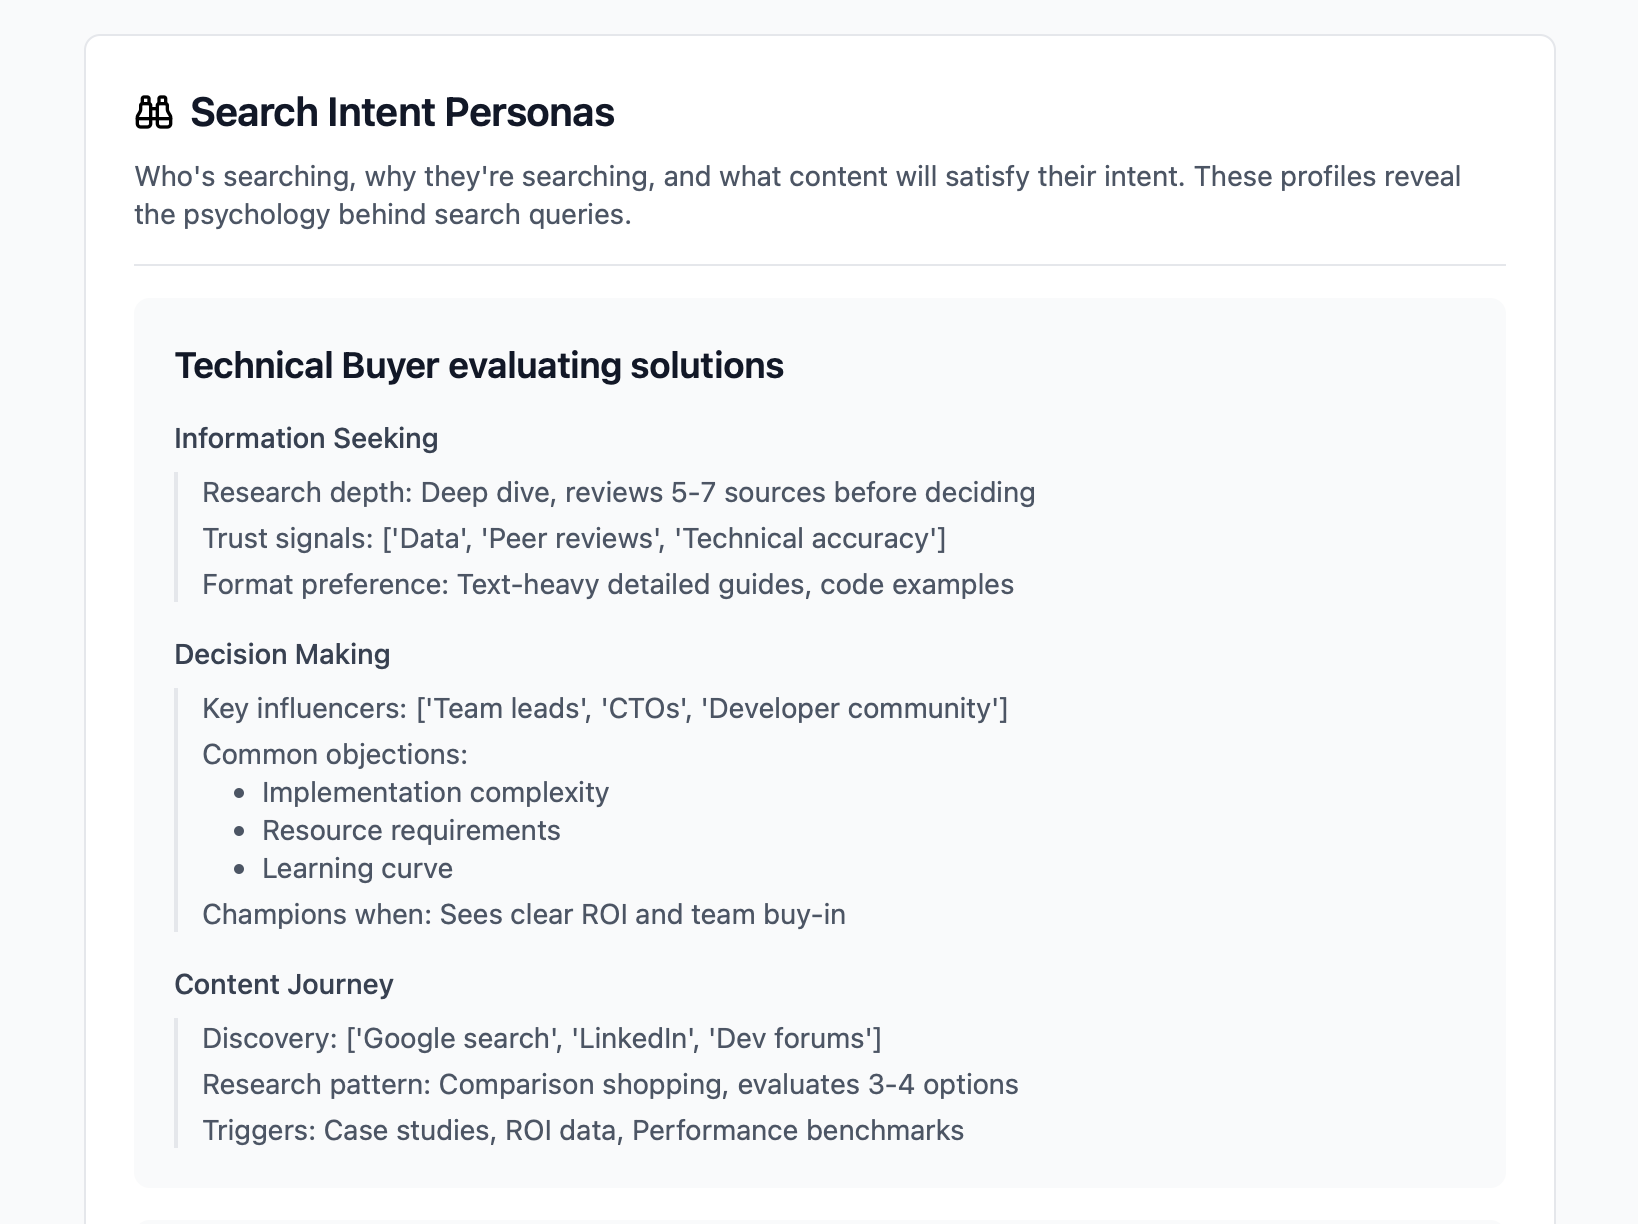Click the Discovery channels line

click(x=542, y=1038)
